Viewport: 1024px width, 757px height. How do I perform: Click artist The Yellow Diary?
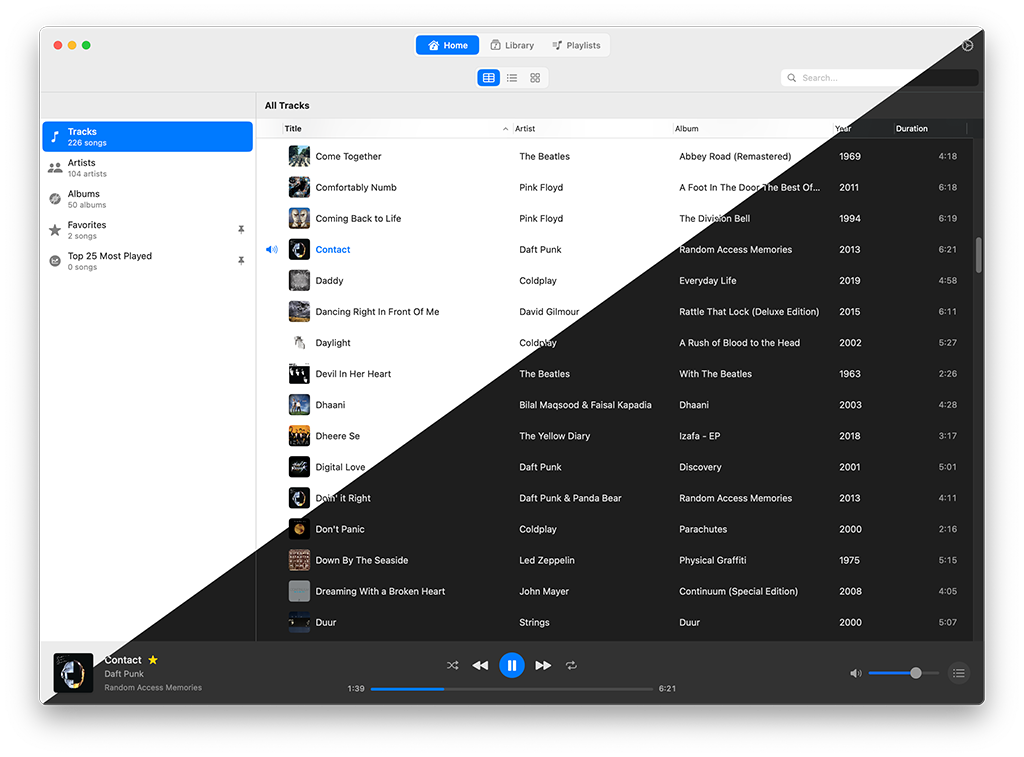554,436
